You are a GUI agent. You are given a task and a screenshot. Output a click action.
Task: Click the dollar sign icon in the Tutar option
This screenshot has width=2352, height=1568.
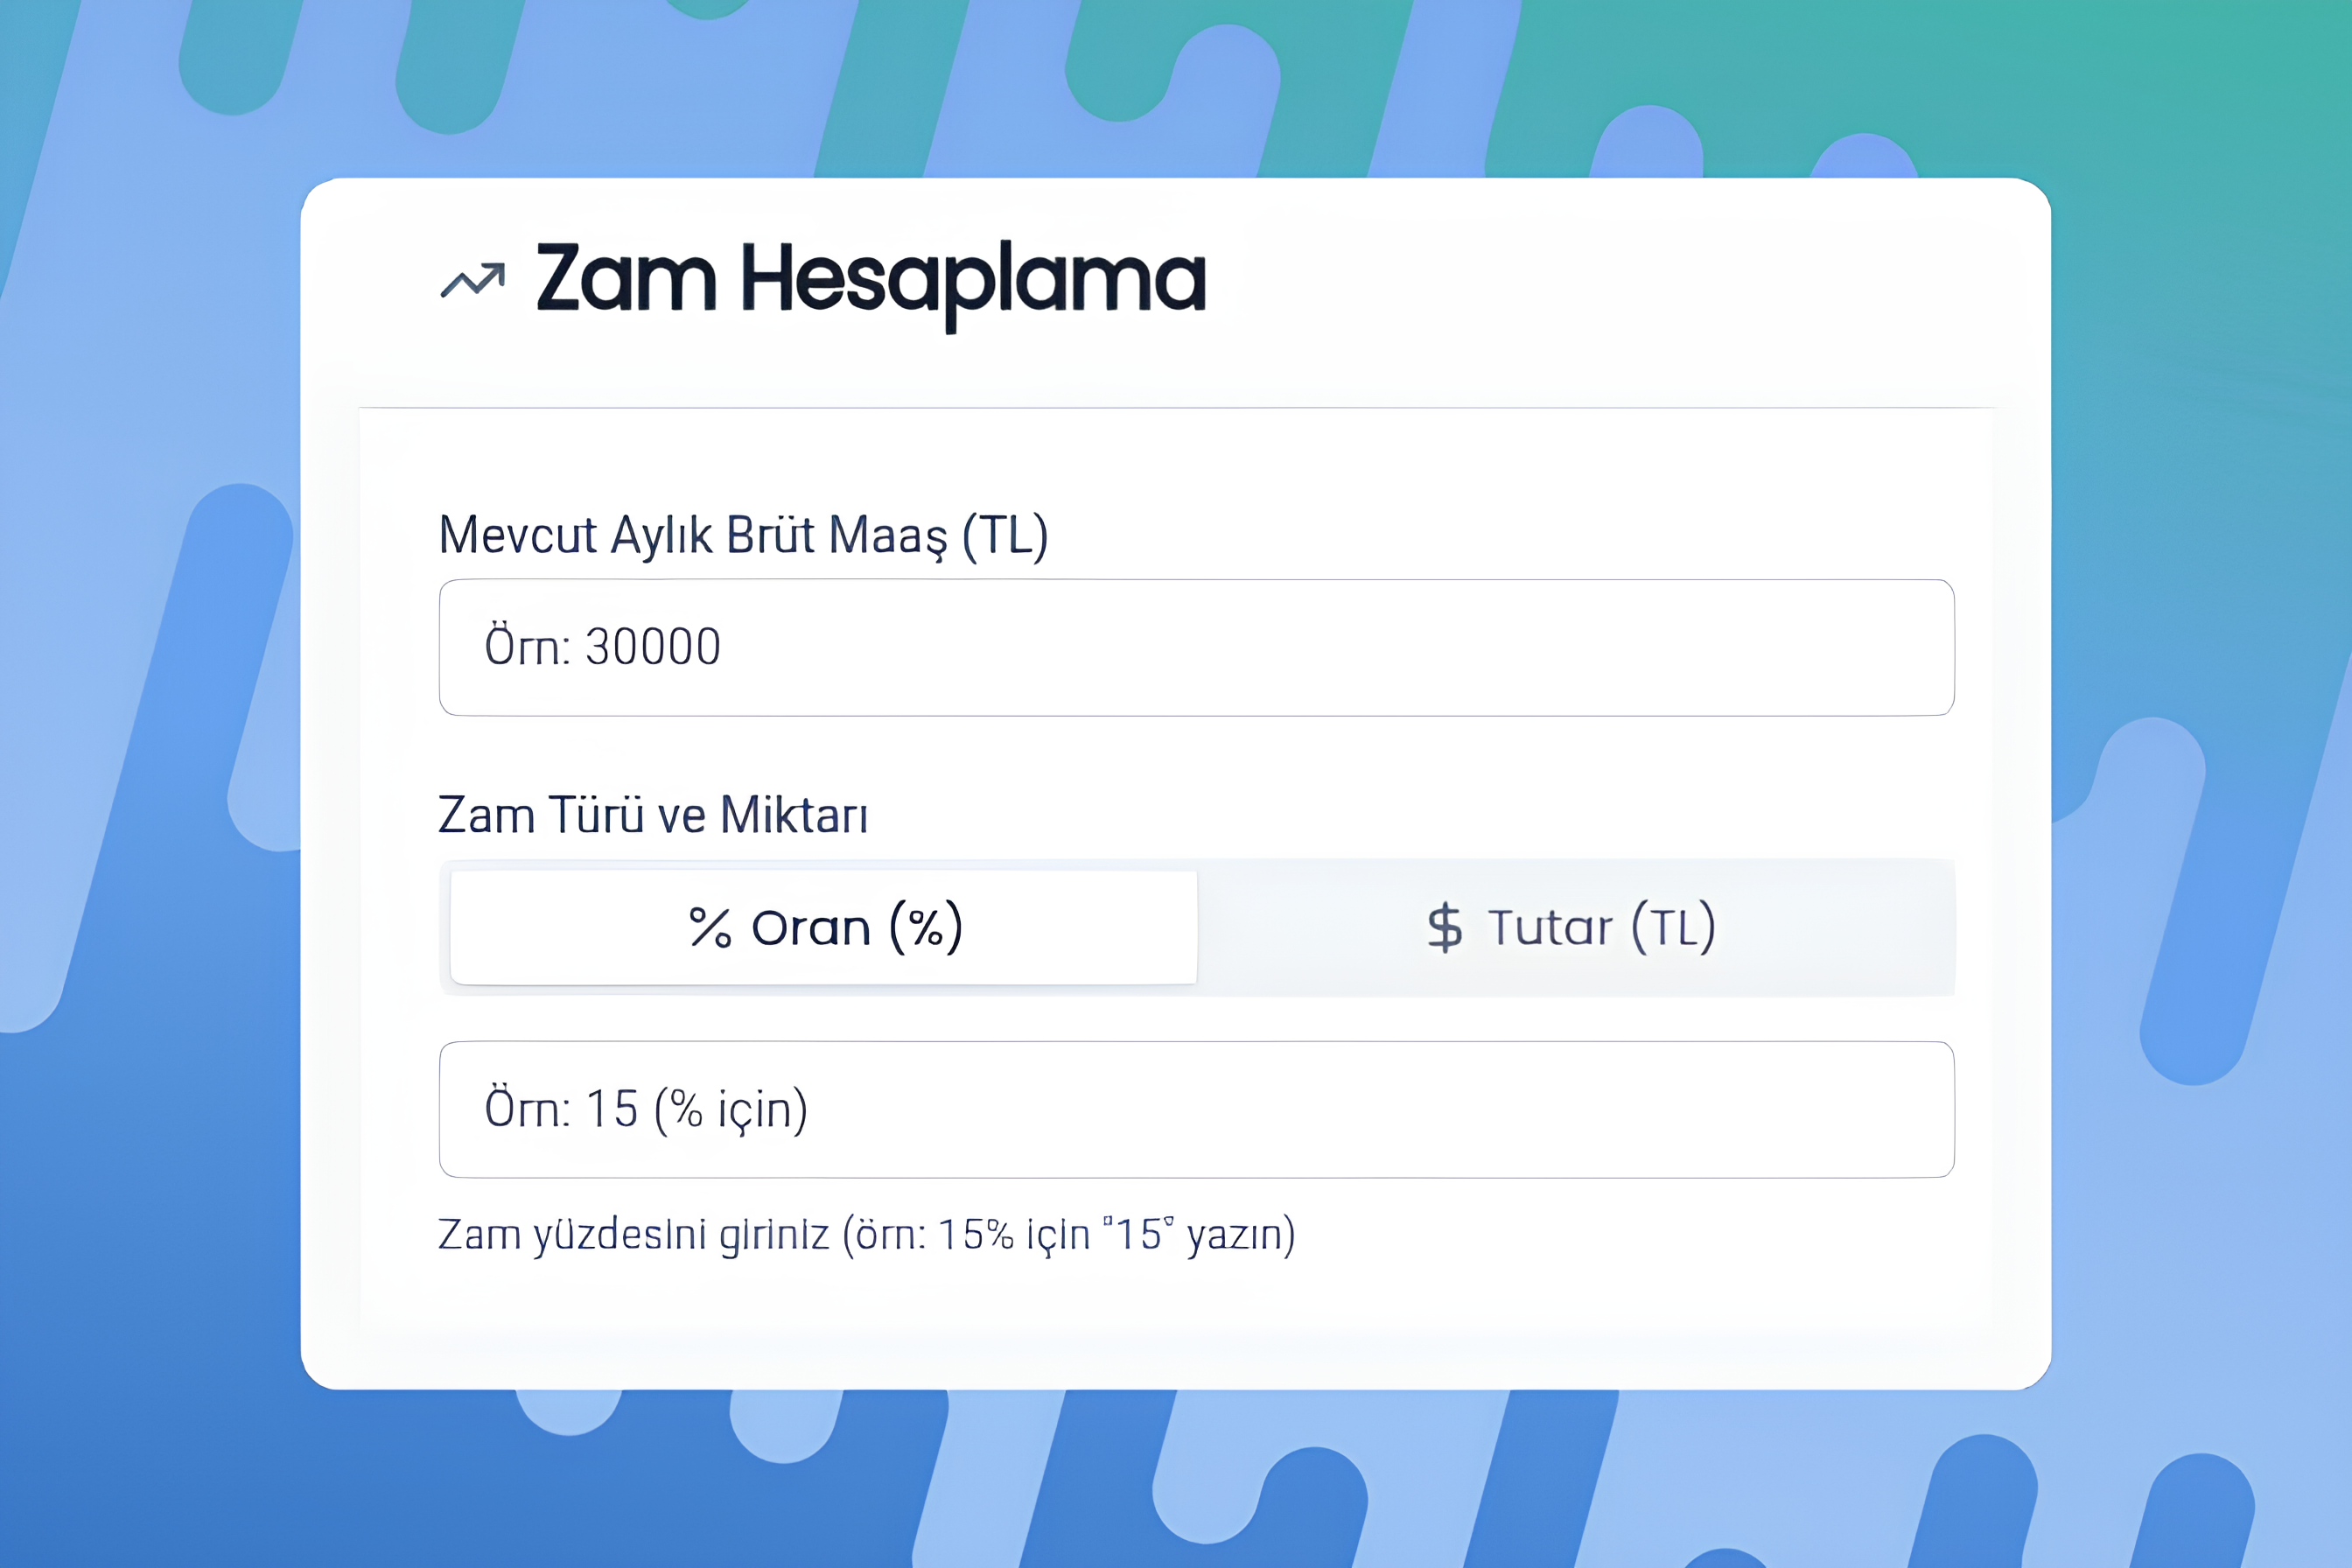click(1444, 927)
